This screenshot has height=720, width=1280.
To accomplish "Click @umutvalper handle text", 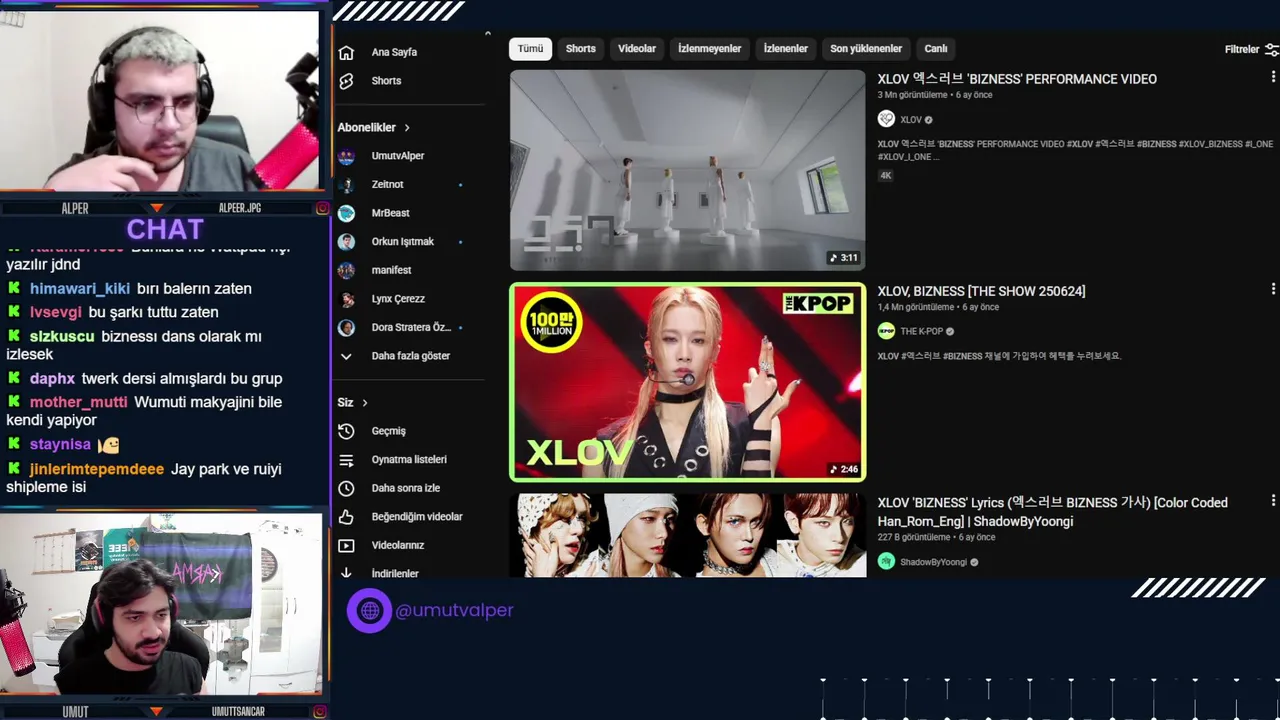I will (x=454, y=610).
